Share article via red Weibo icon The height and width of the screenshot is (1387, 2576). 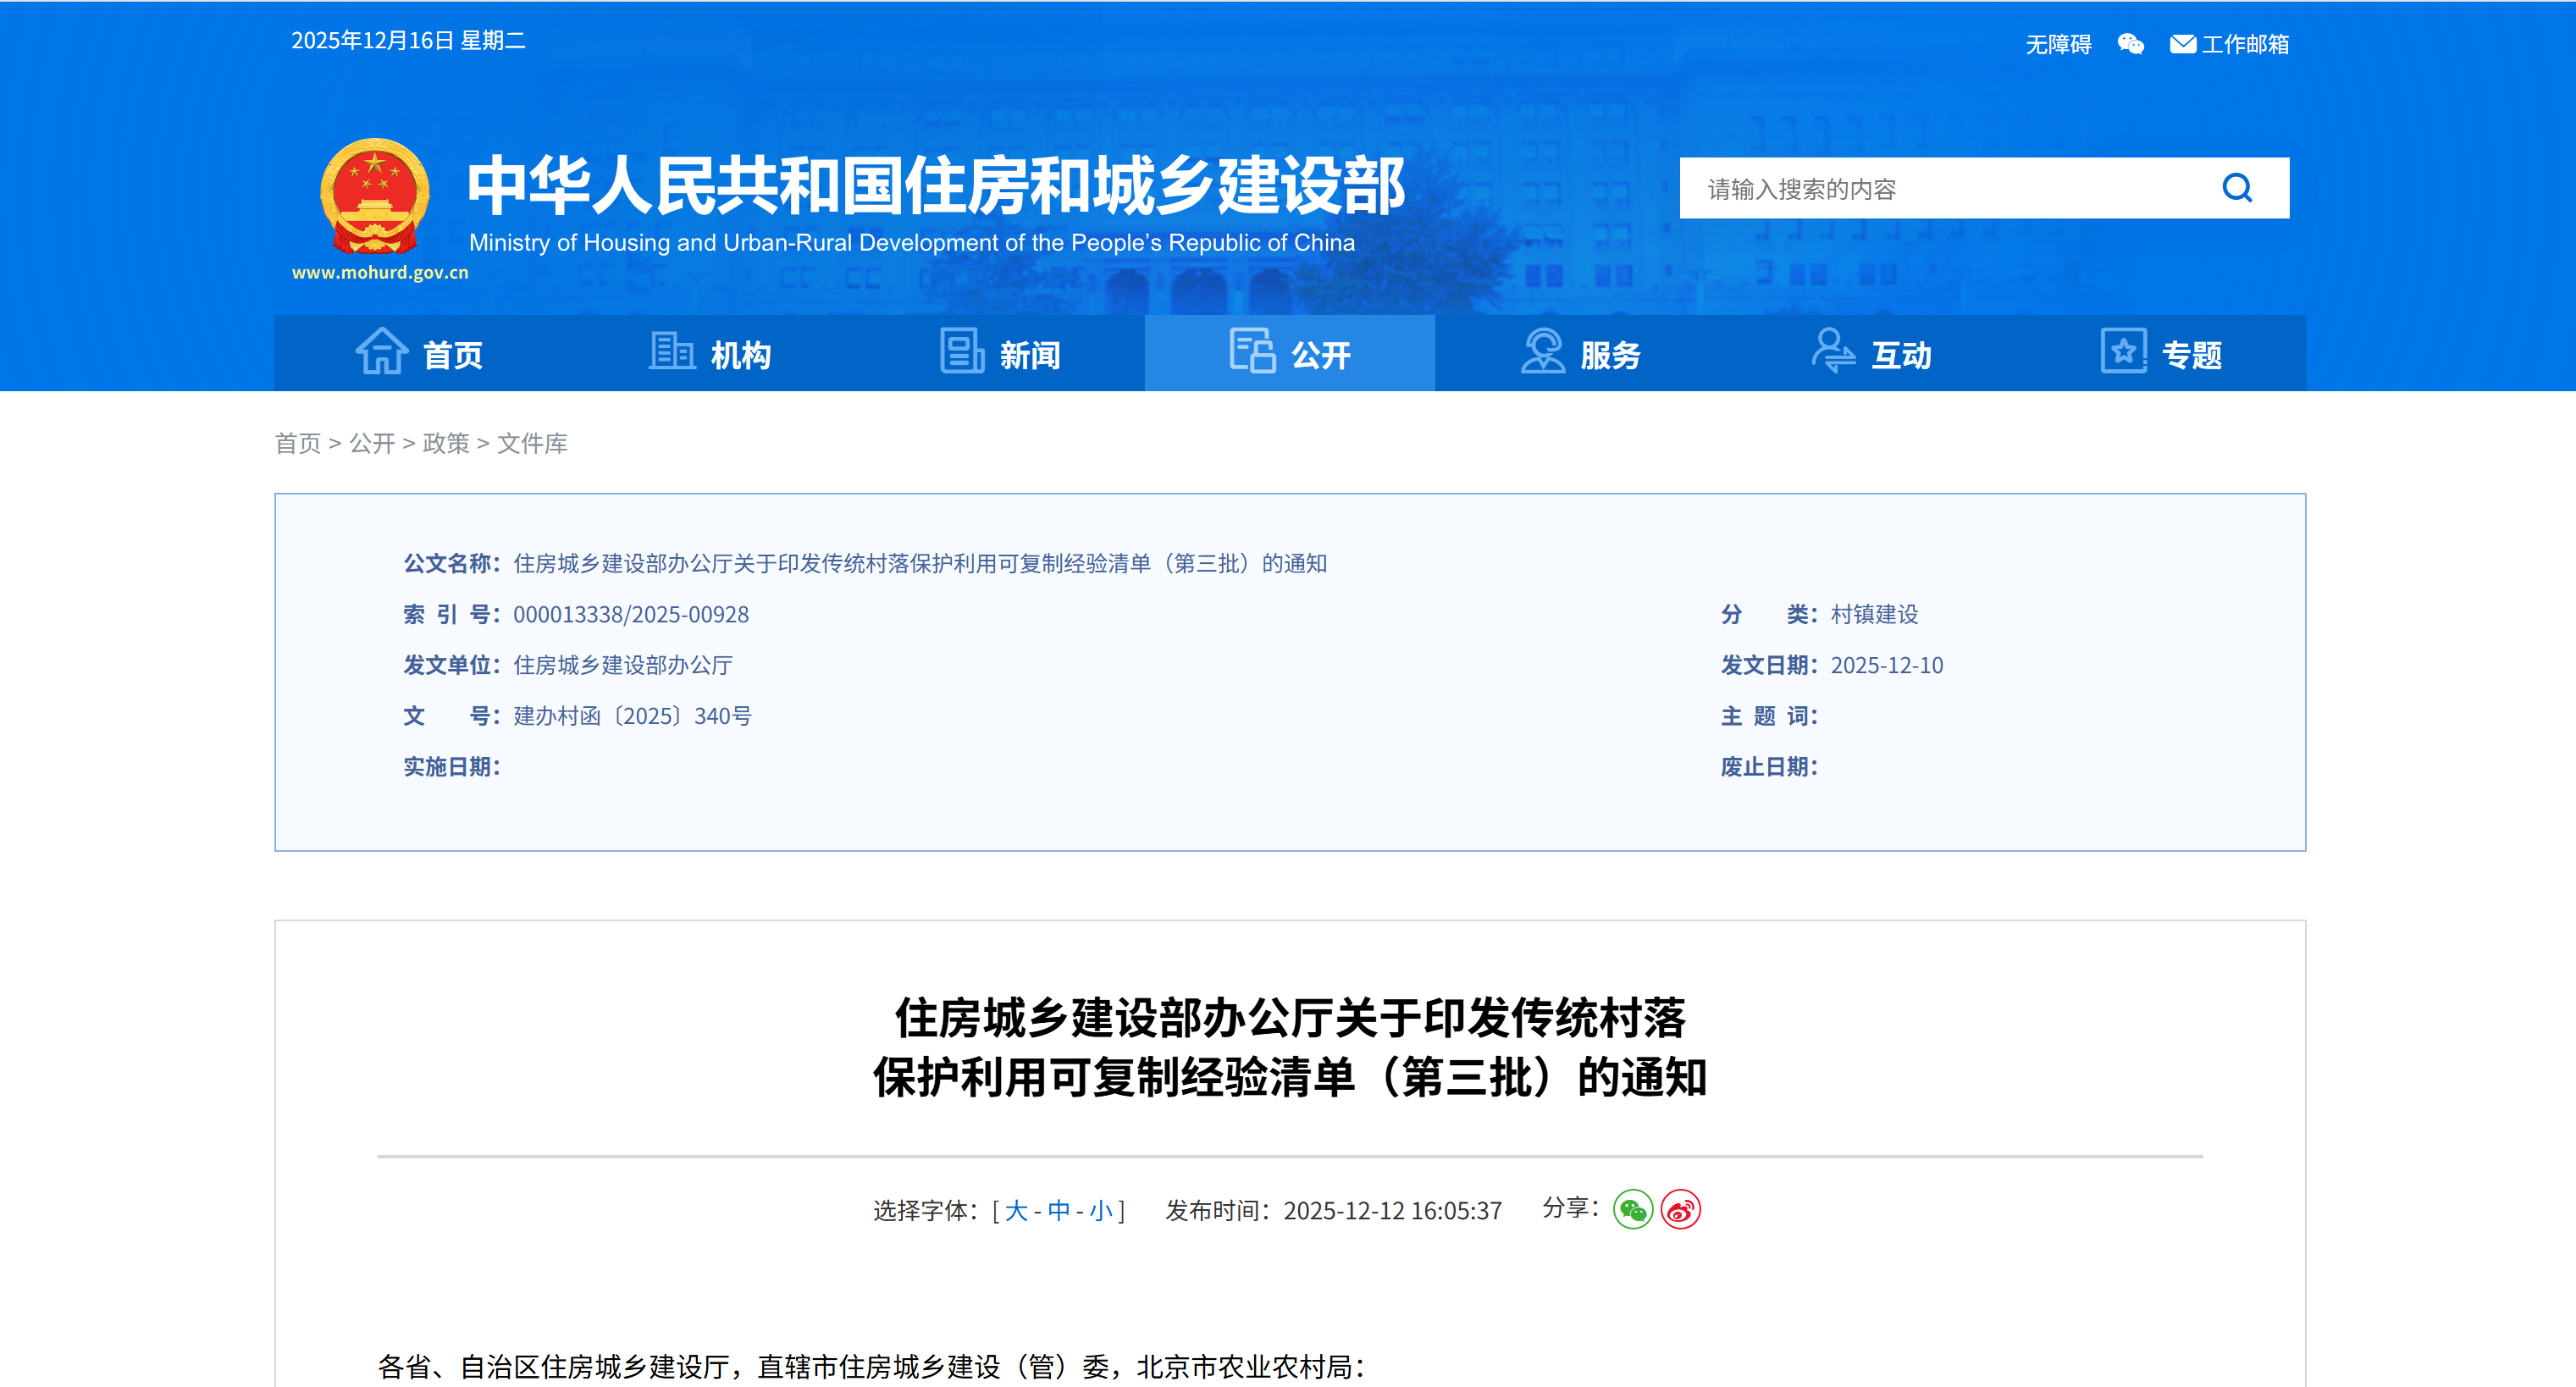pyautogui.click(x=1680, y=1210)
